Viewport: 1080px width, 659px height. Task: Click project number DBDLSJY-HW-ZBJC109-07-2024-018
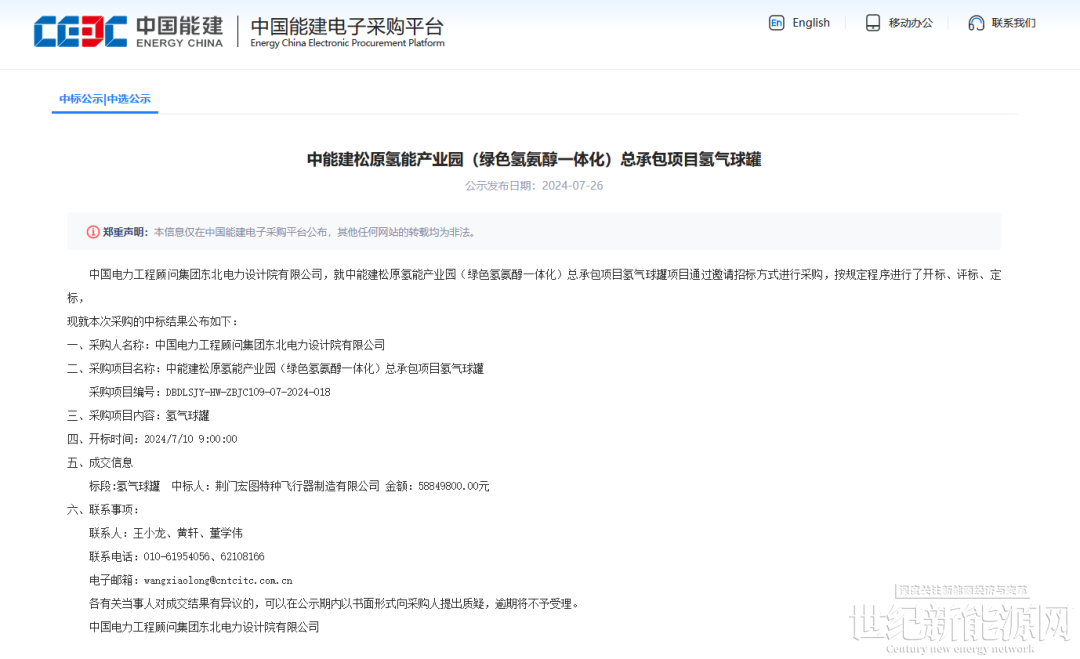pyautogui.click(x=248, y=393)
